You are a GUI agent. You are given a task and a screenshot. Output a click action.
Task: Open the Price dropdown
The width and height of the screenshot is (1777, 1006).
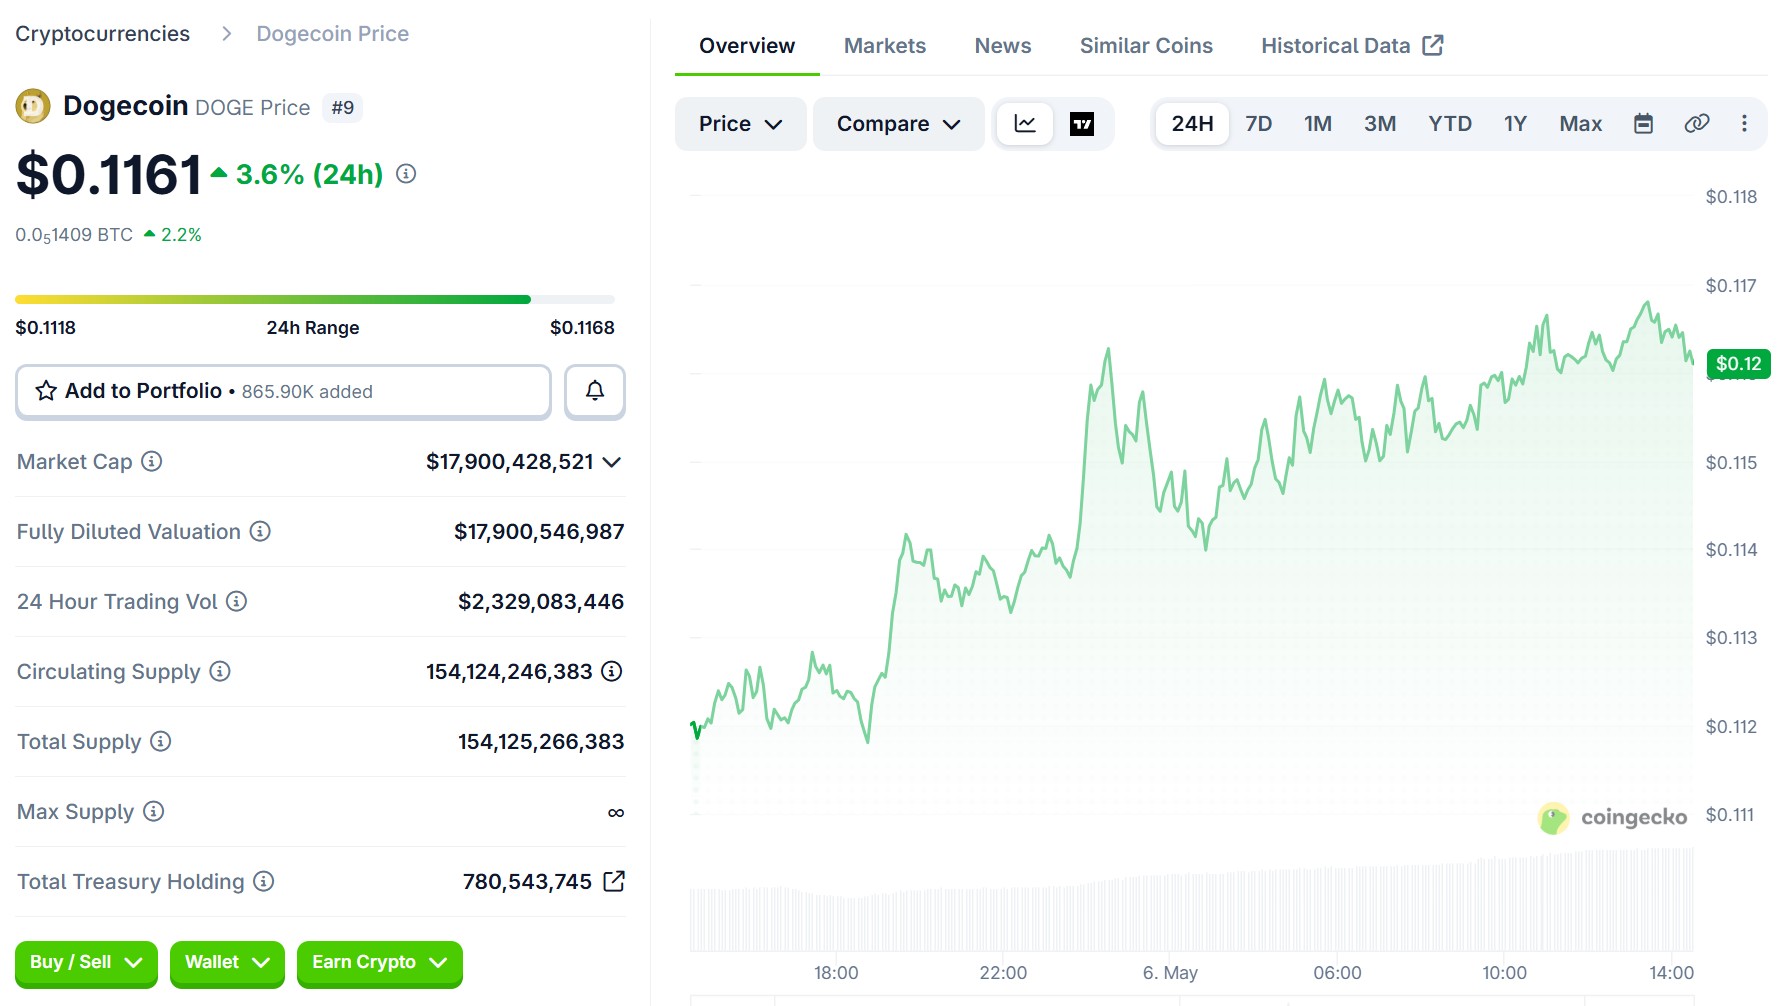click(x=740, y=124)
